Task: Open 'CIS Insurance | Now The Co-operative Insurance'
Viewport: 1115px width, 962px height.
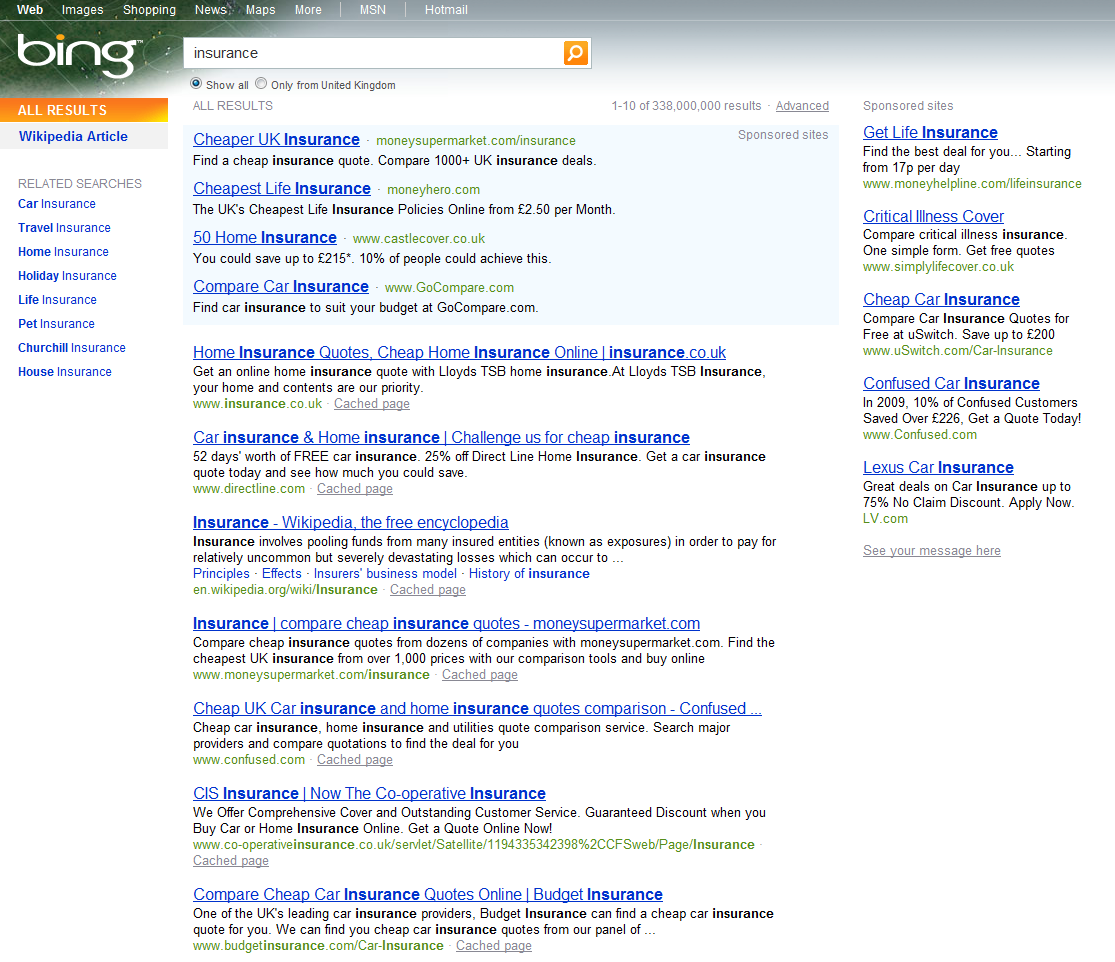Action: pos(370,793)
